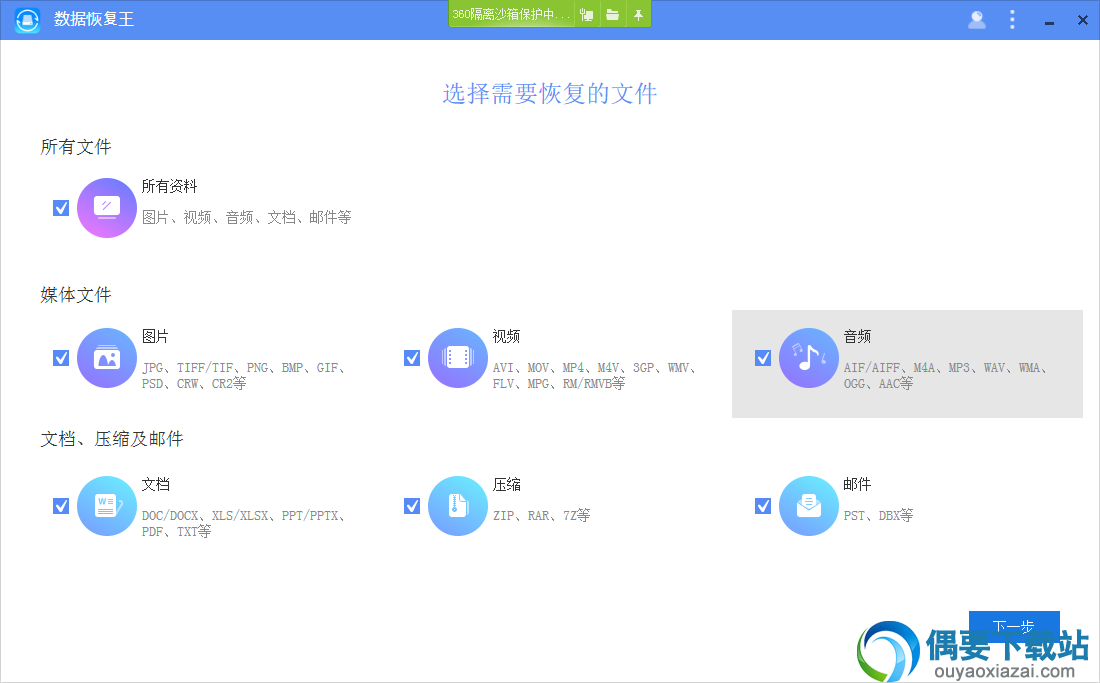The height and width of the screenshot is (683, 1100).
Task: Click the 音频 label
Action: [x=857, y=337]
